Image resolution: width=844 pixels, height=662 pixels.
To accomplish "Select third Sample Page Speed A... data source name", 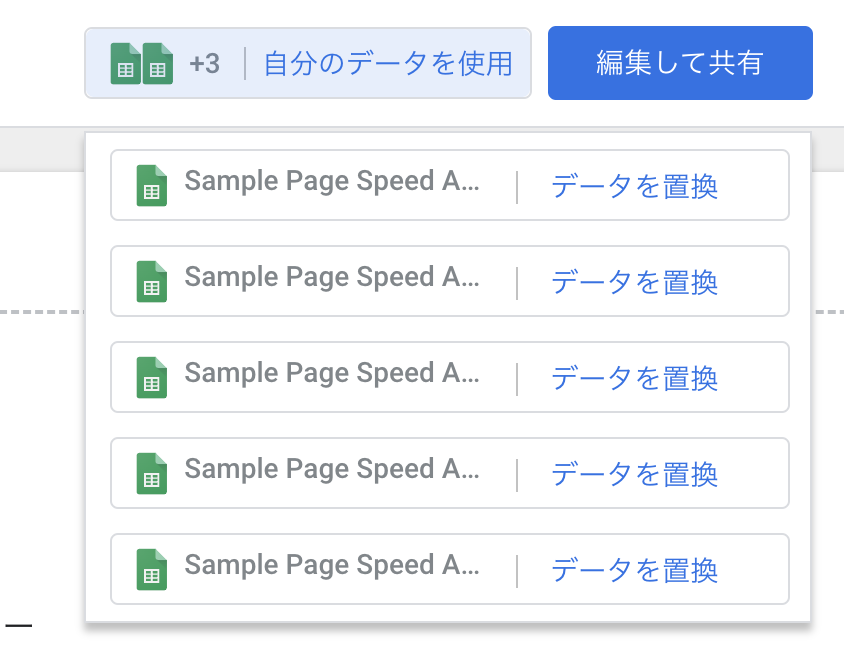I will click(x=332, y=374).
